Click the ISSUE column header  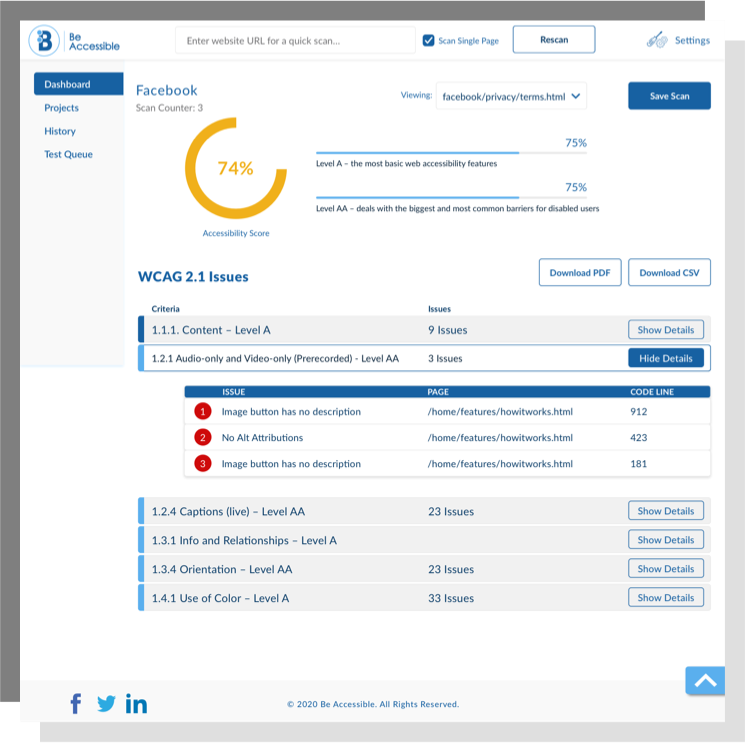tap(234, 392)
